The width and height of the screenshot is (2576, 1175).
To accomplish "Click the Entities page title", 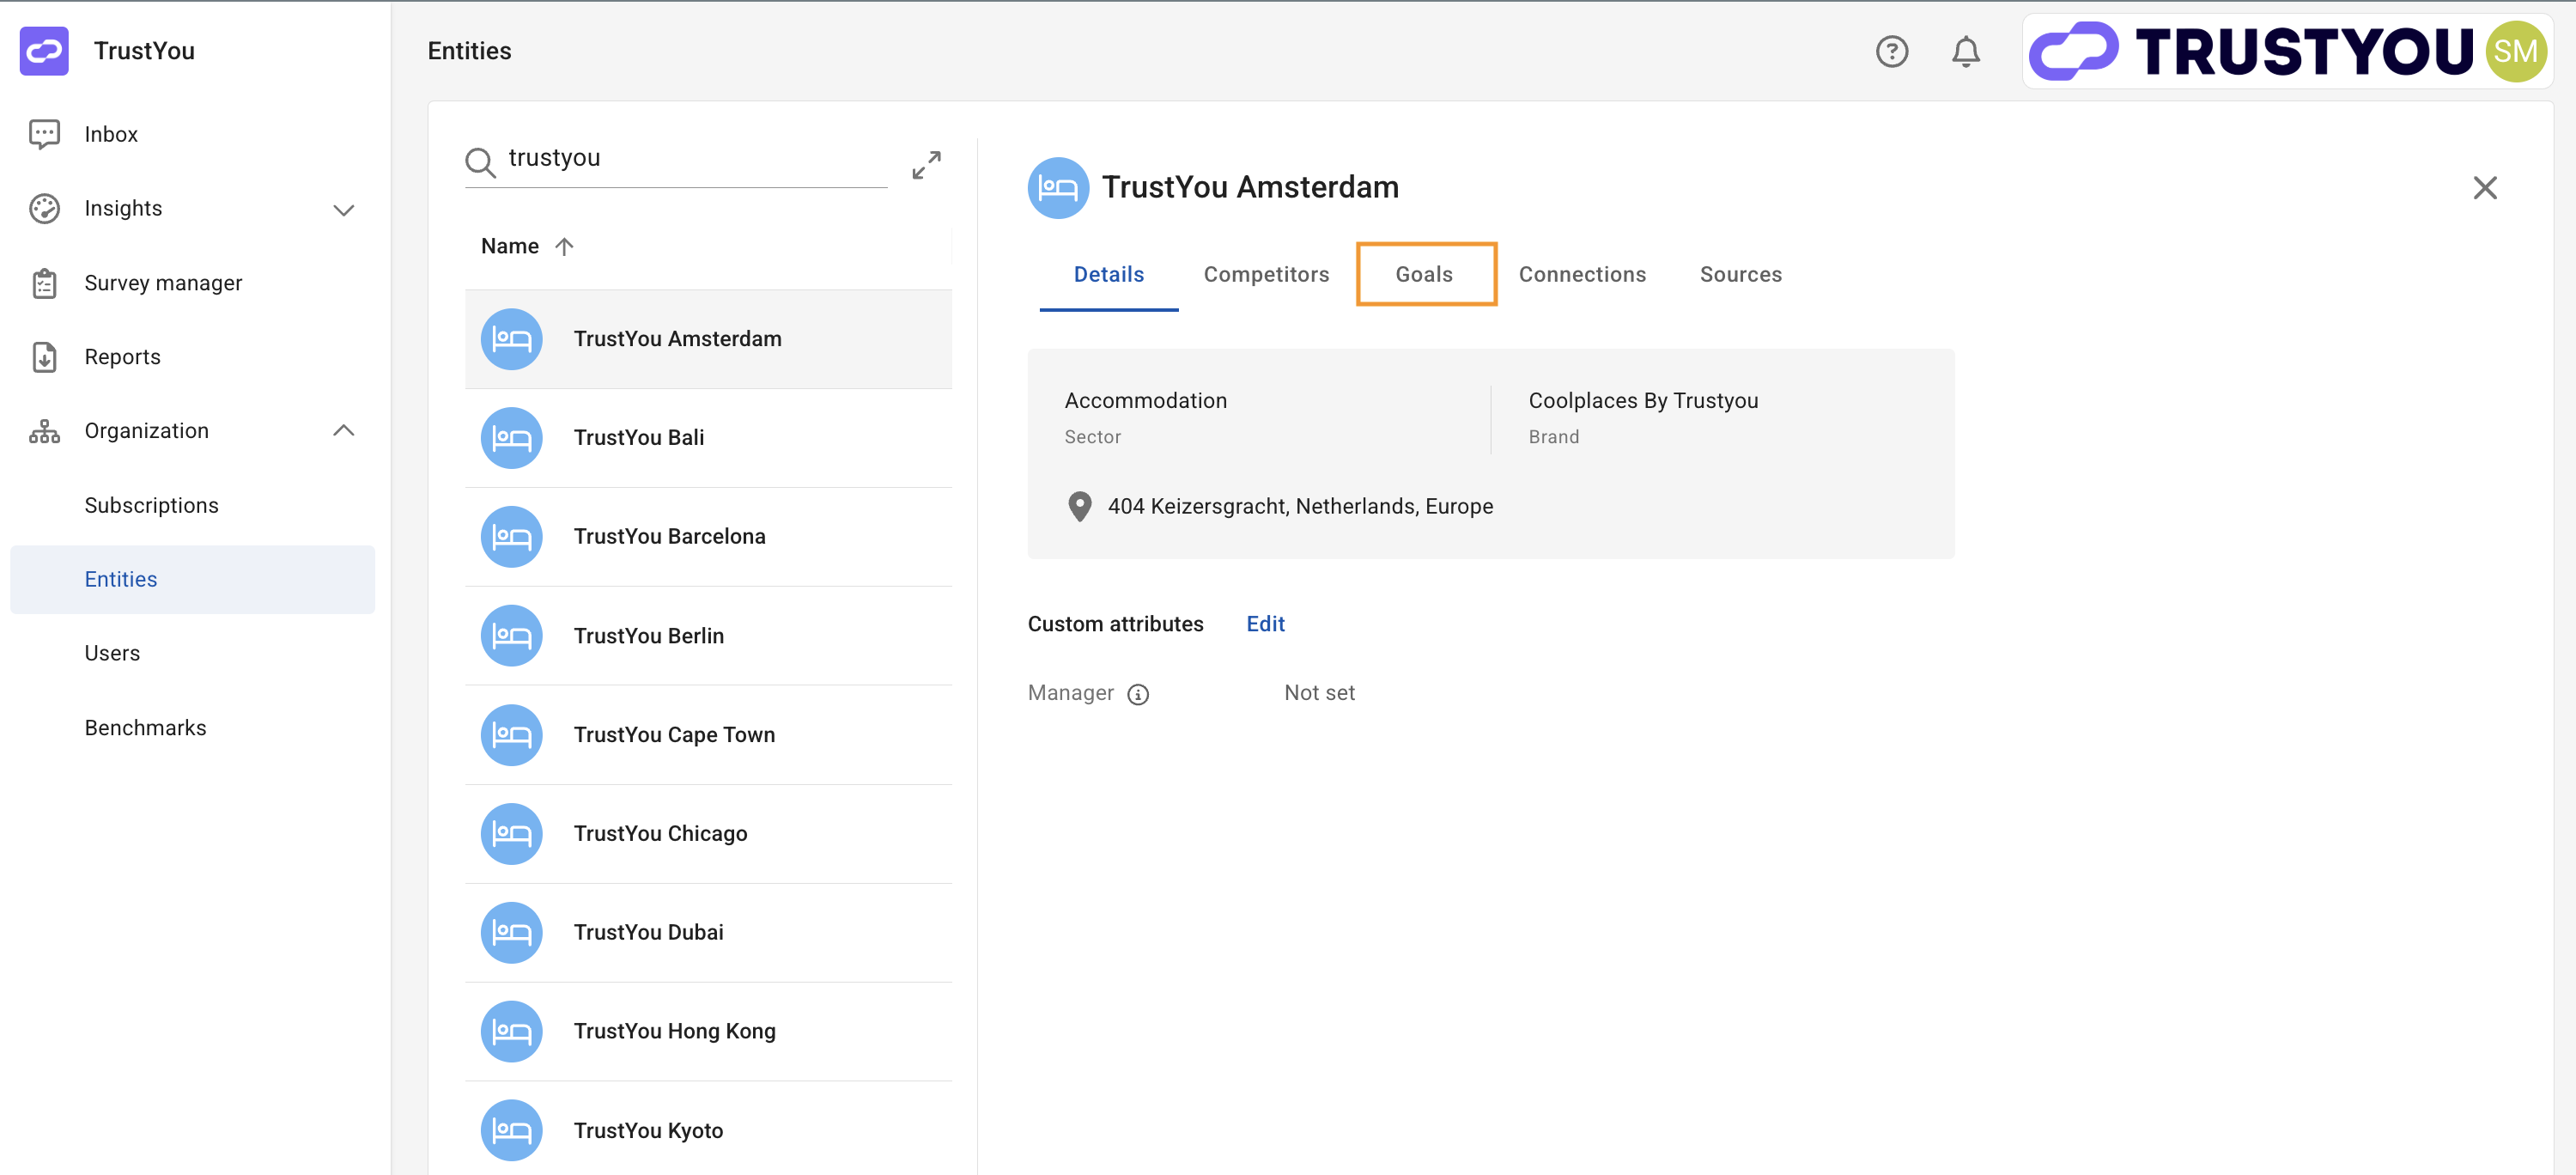I will click(x=469, y=51).
